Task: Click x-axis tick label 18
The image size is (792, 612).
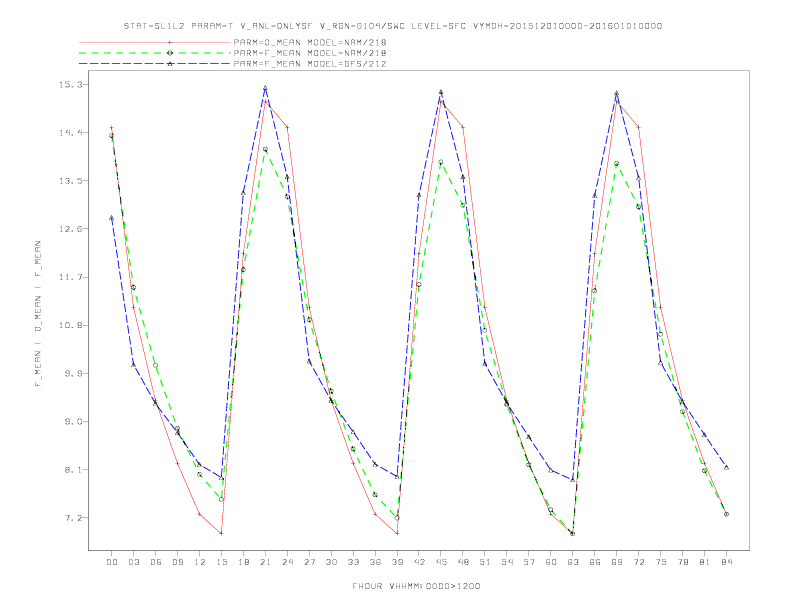Action: (x=243, y=562)
